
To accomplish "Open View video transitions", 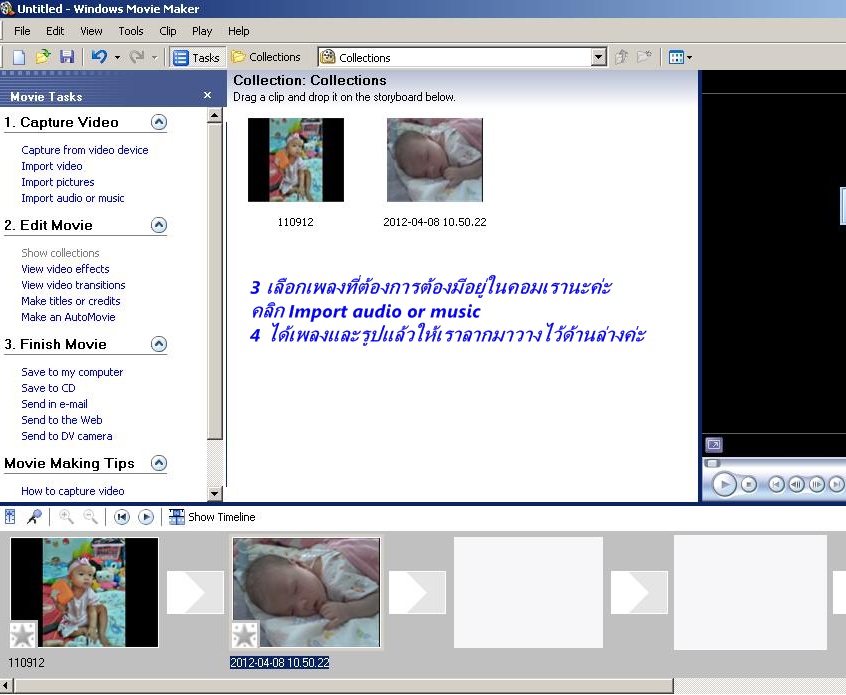I will tap(73, 285).
